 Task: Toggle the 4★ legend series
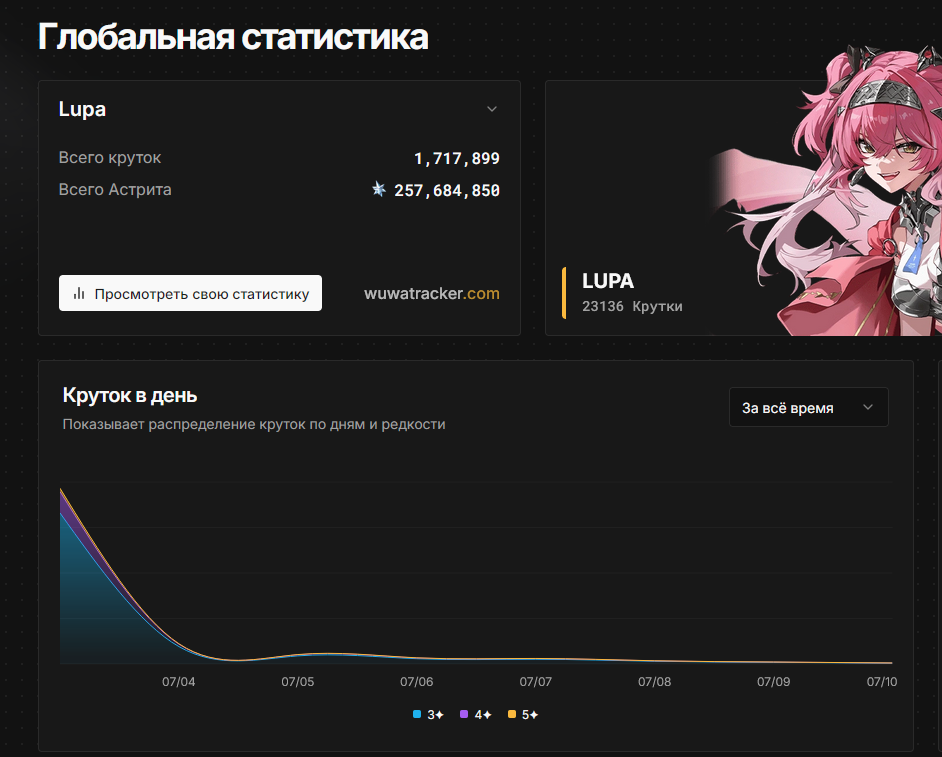click(476, 714)
